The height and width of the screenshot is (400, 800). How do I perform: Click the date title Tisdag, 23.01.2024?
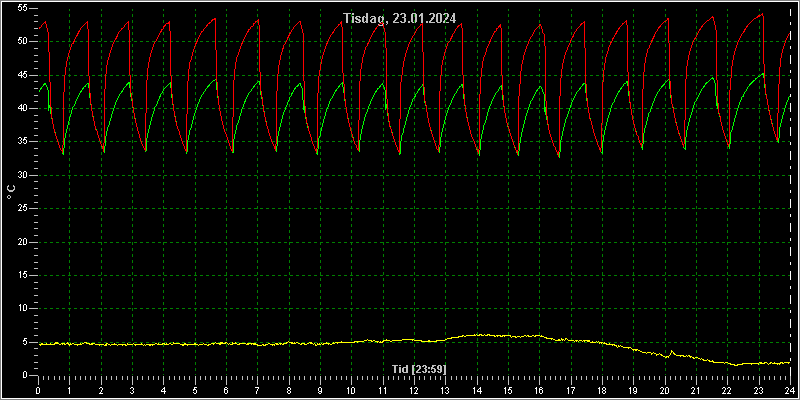(x=399, y=18)
